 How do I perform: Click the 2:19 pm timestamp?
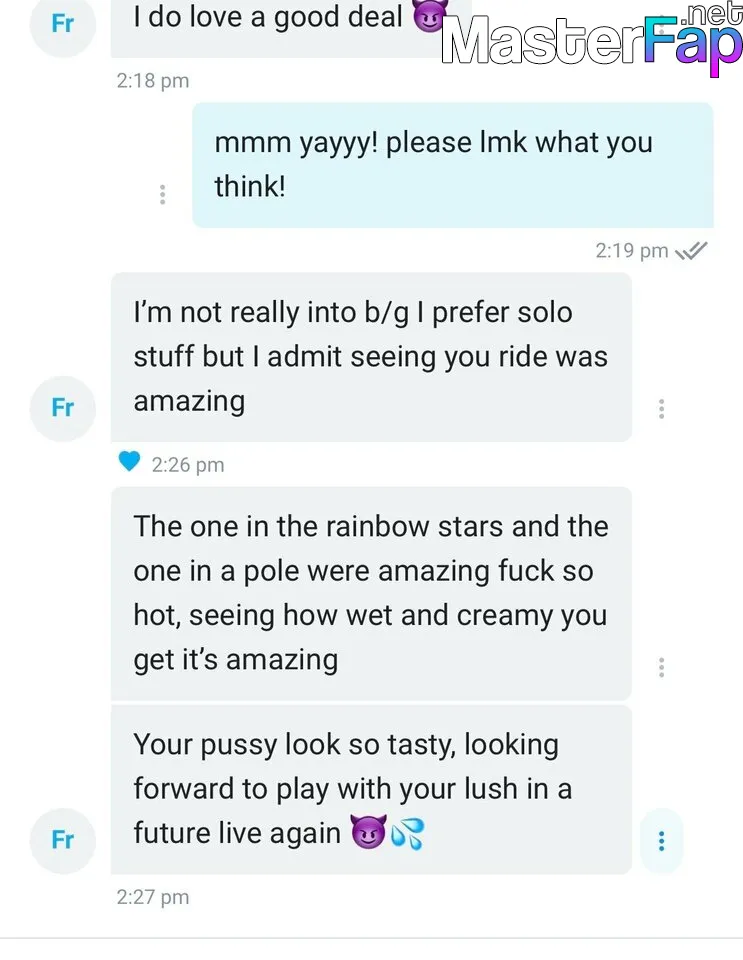[631, 251]
